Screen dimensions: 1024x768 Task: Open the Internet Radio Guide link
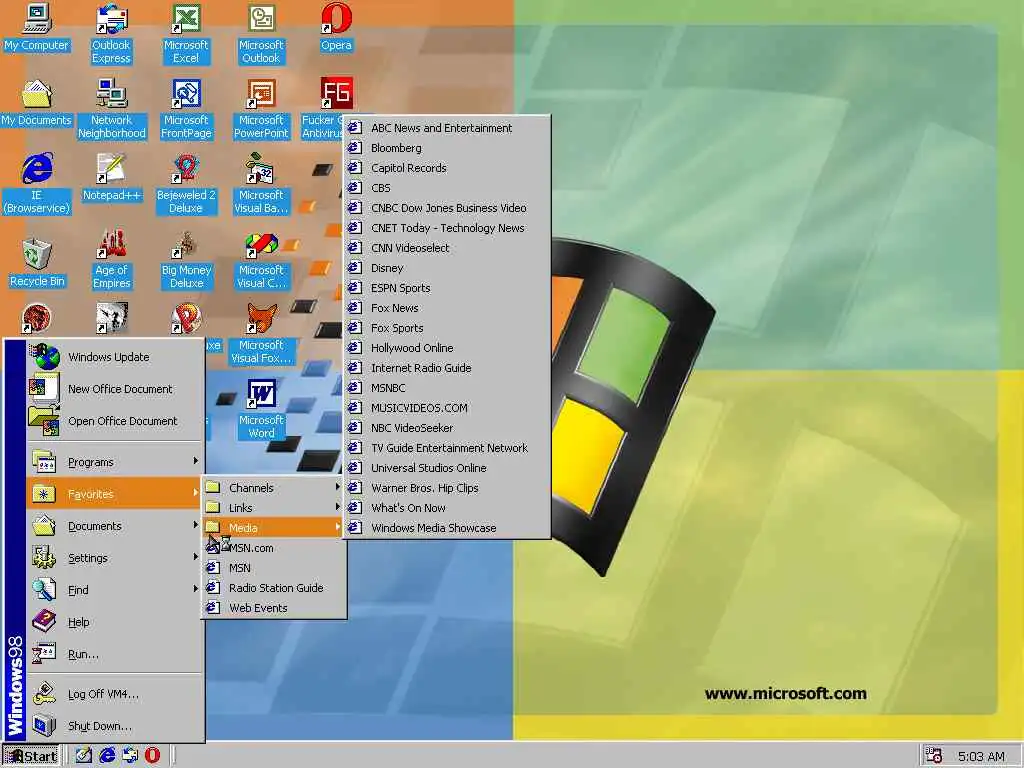[x=447, y=368]
